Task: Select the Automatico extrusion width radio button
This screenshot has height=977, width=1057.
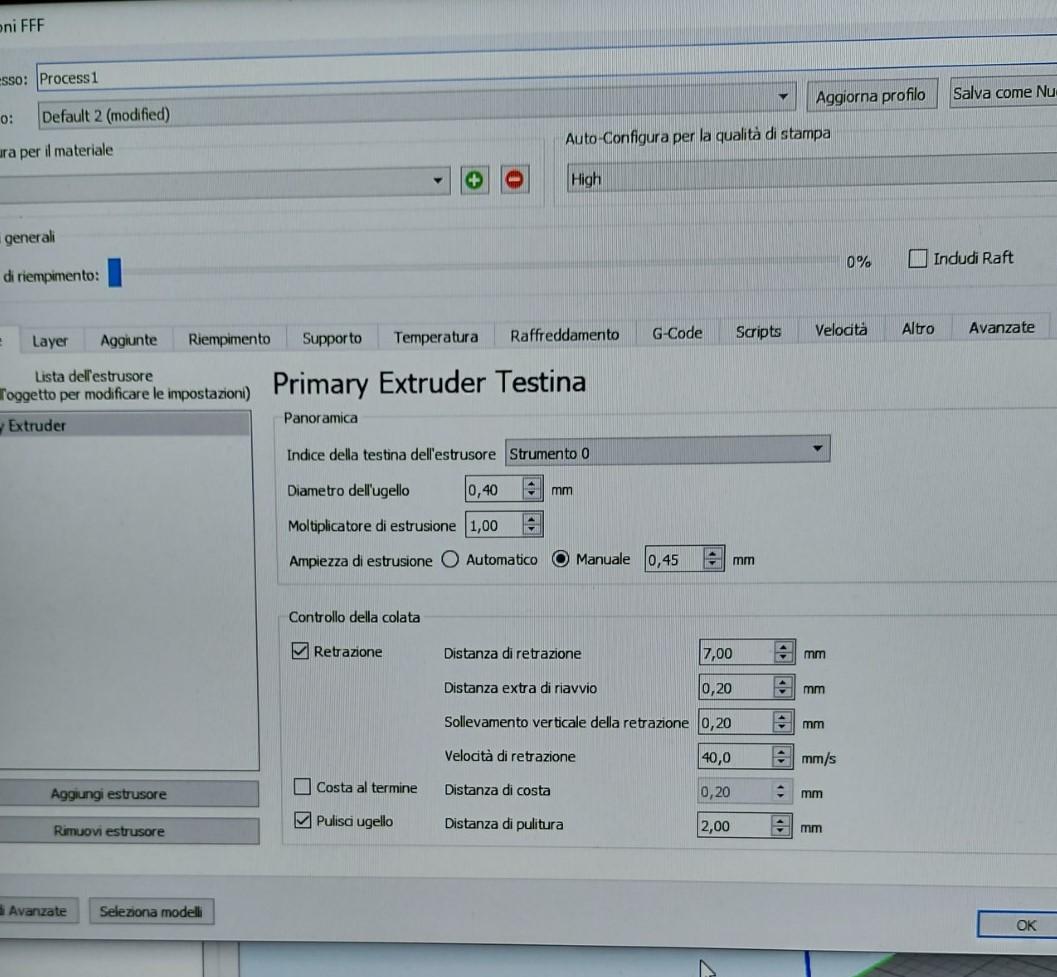Action: pos(450,560)
